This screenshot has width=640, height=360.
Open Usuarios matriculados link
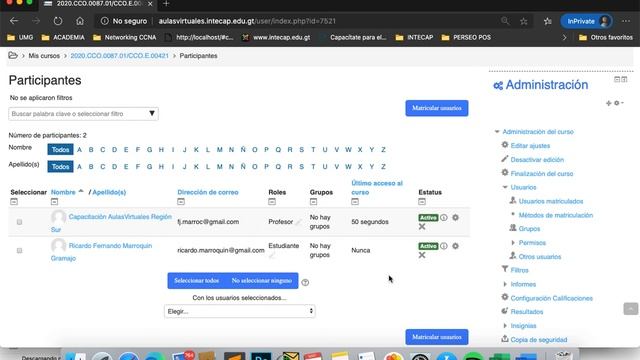tap(551, 201)
